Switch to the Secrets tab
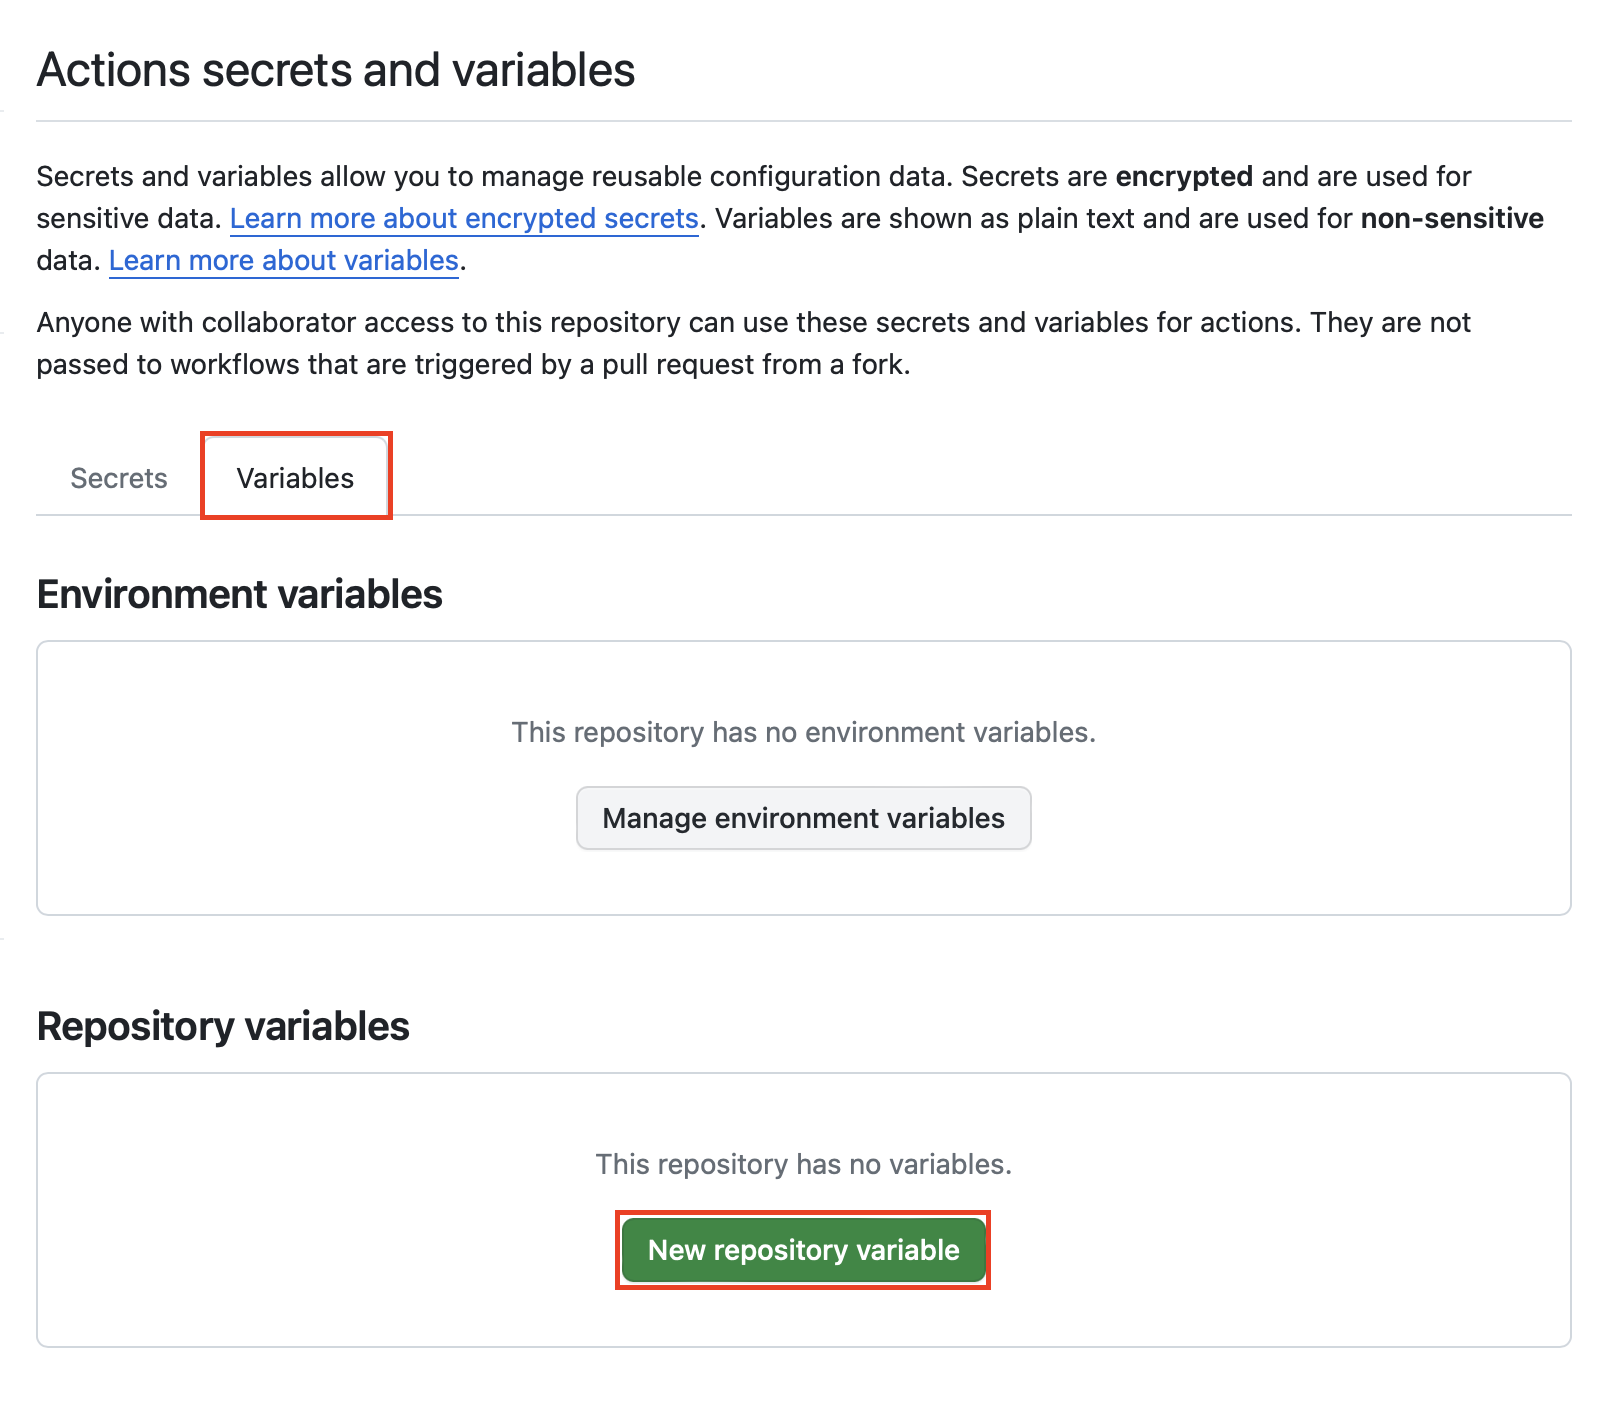Viewport: 1618px width, 1402px height. click(x=119, y=478)
